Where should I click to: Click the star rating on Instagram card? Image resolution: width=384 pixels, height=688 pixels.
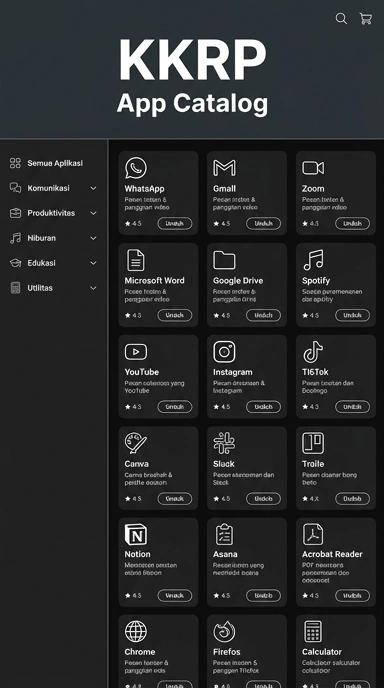tap(222, 407)
